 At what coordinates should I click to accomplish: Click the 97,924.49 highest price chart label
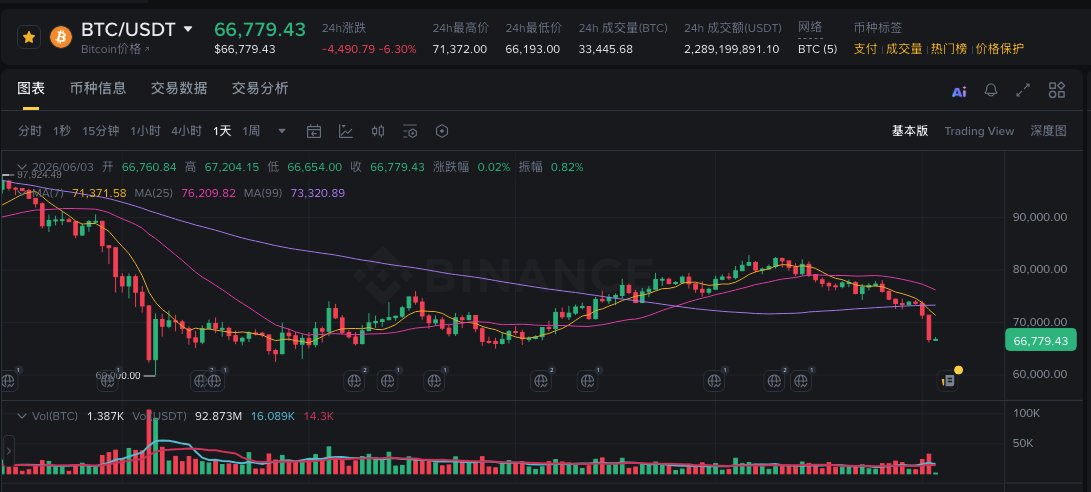click(40, 175)
